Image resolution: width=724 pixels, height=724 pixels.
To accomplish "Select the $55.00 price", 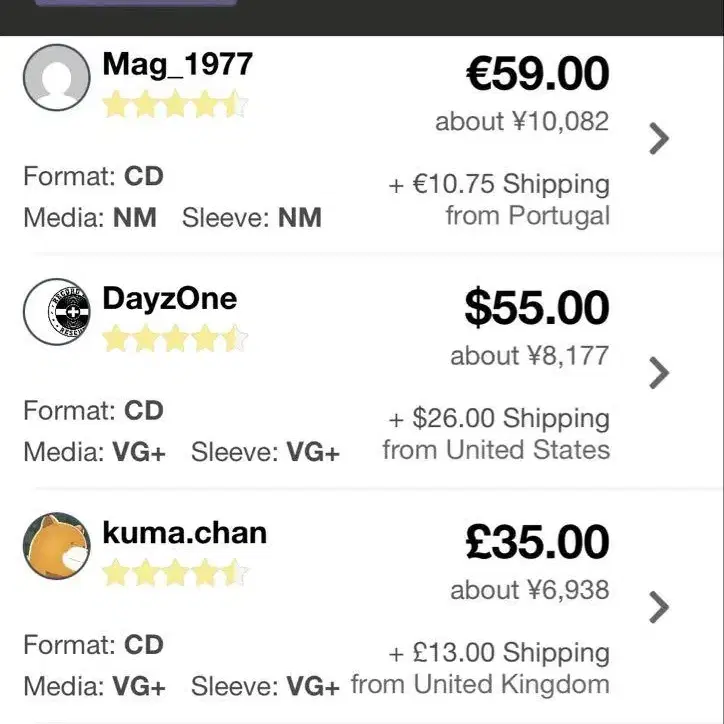I will tap(537, 308).
